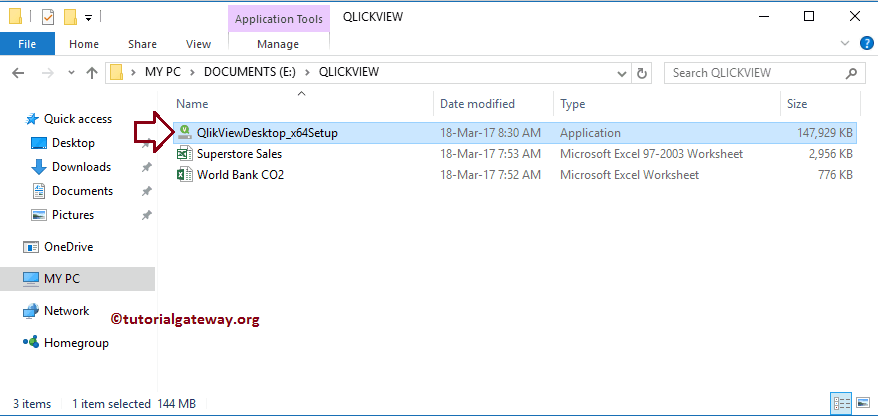Expand the address bar history dropdown
The image size is (878, 416).
coord(622,73)
